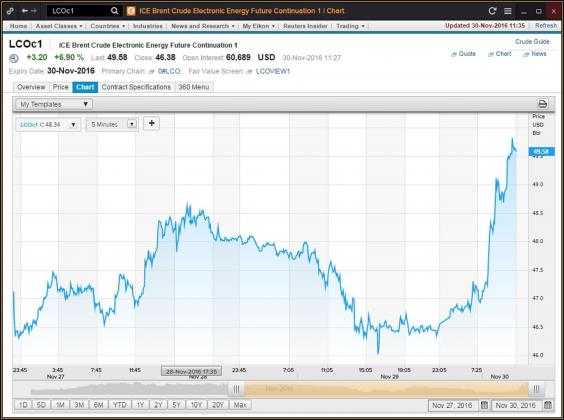Viewport: 564px width, 420px height.
Task: Click the back navigation arrow
Action: 24,11
